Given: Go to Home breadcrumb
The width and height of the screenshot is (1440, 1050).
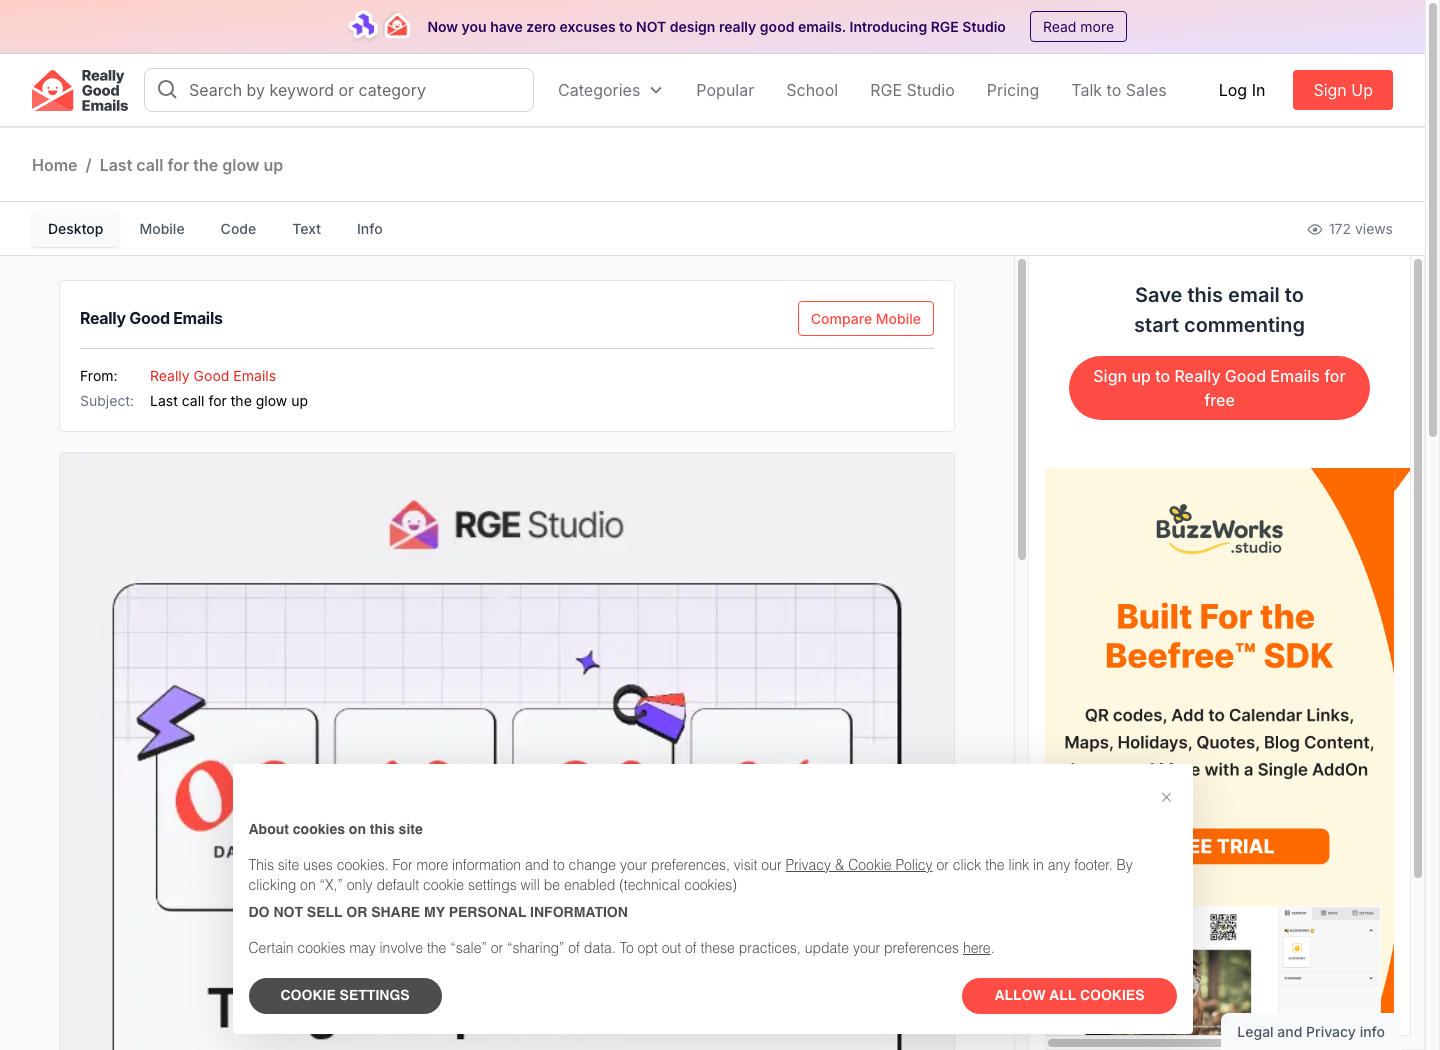Looking at the screenshot, I should (x=54, y=165).
